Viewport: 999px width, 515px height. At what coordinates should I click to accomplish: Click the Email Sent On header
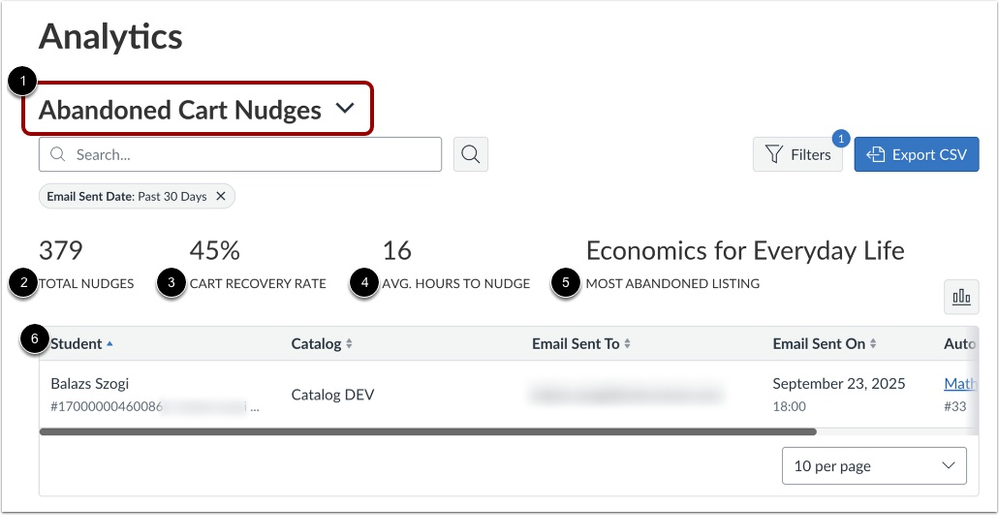point(819,344)
